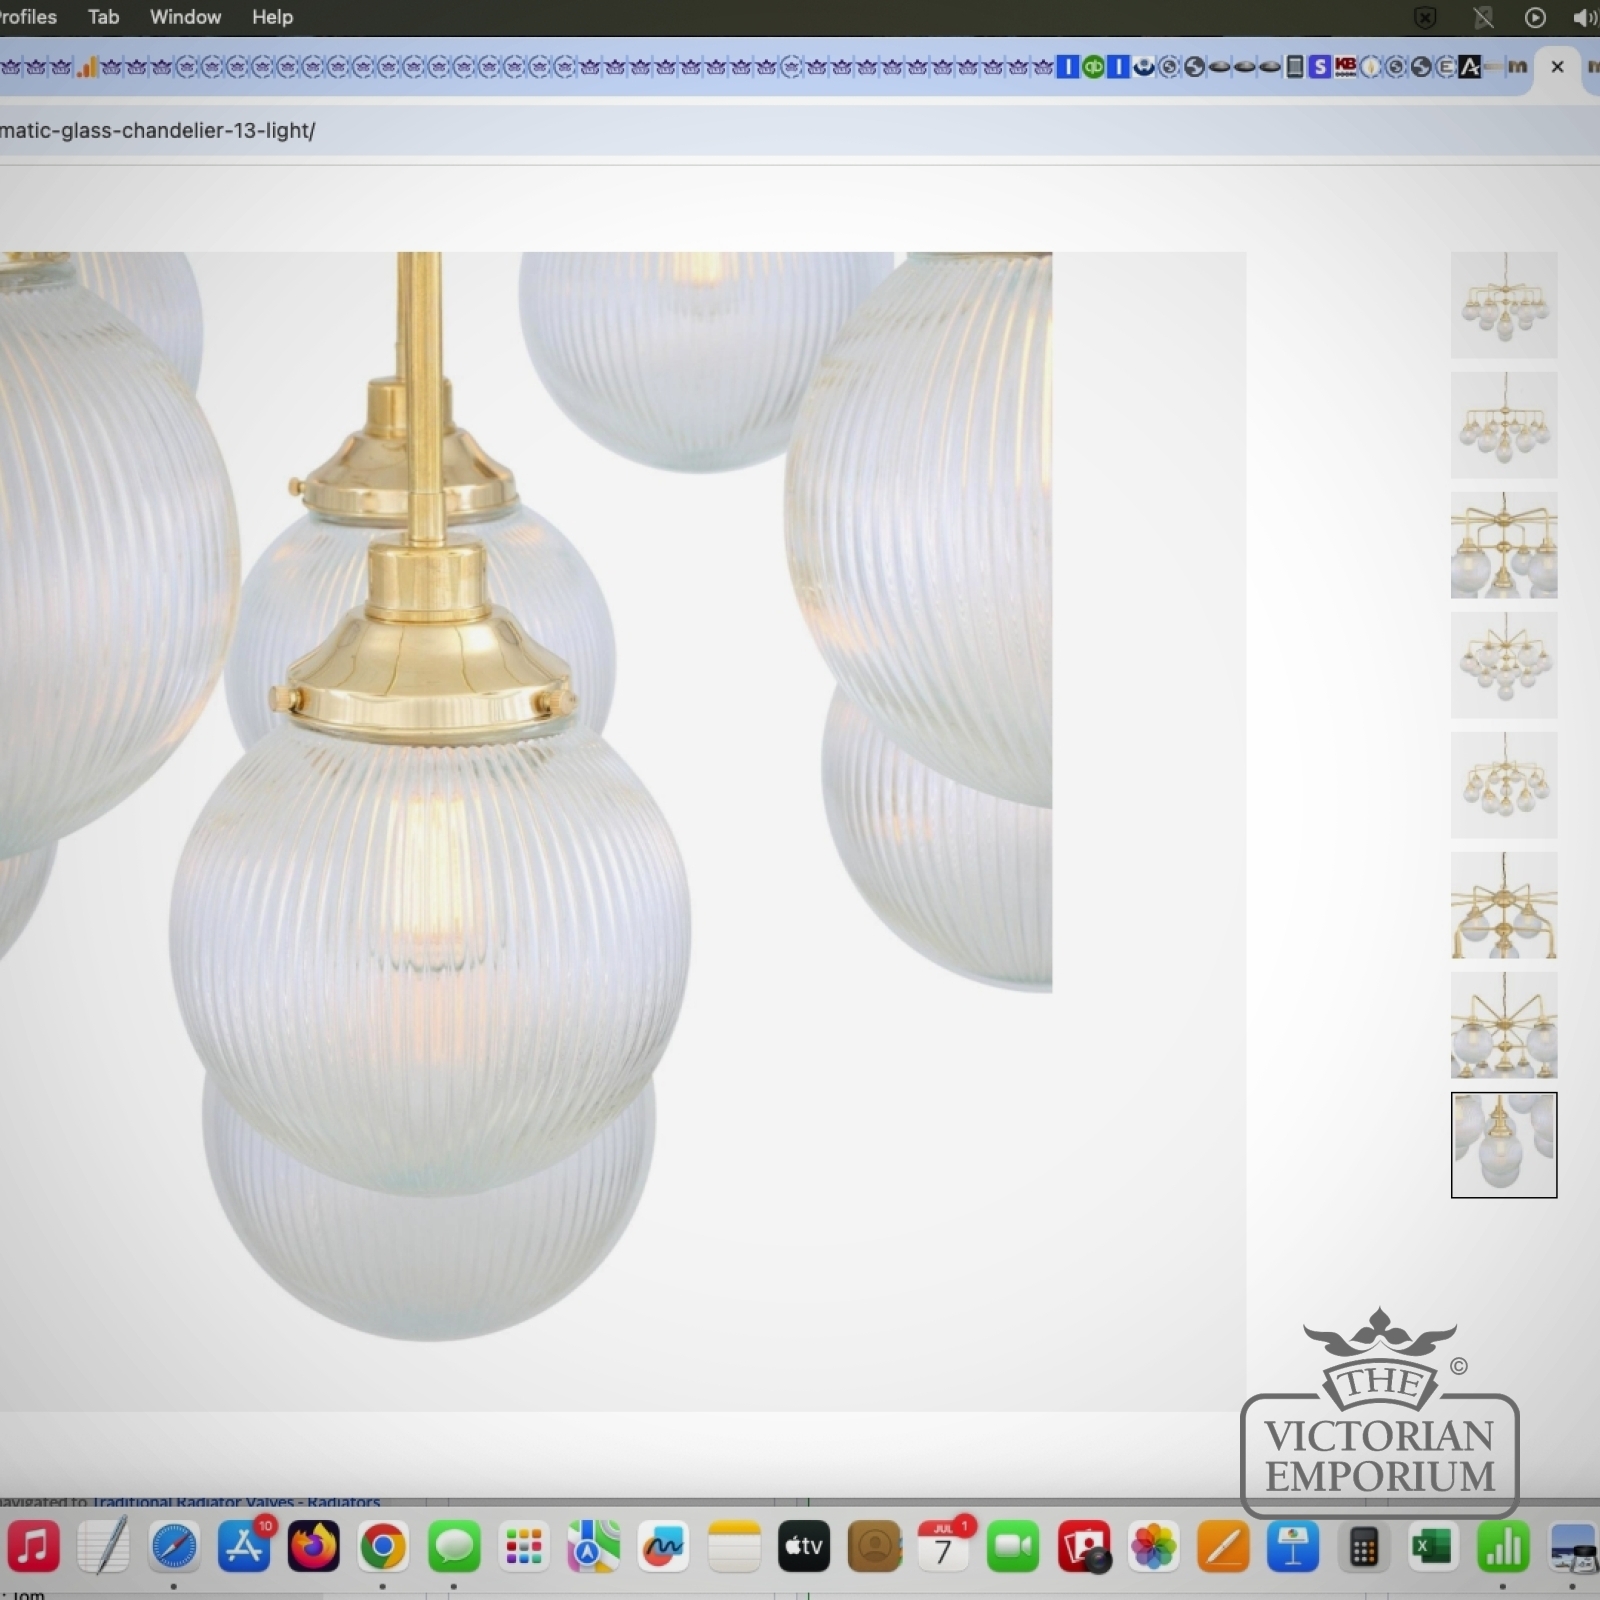Open the Window menu
Viewport: 1600px width, 1600px height.
pos(185,17)
